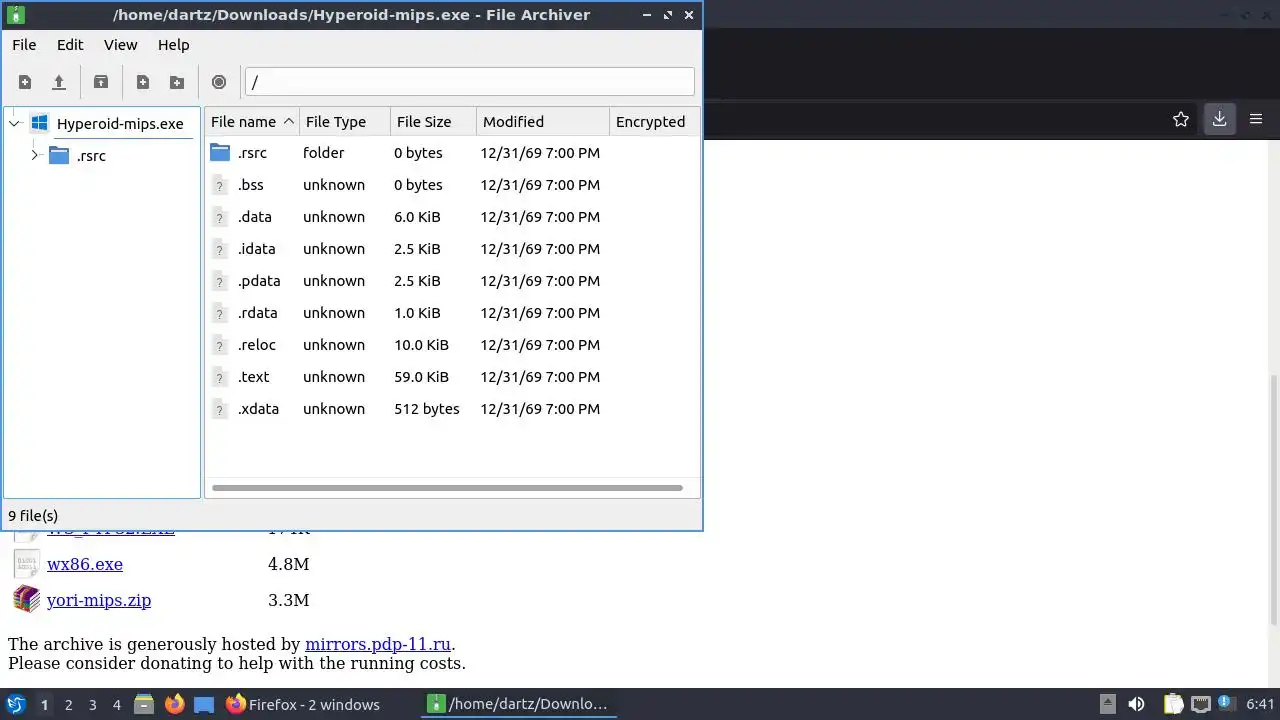
Task: Click the clipboard tray icon
Action: (x=1172, y=704)
